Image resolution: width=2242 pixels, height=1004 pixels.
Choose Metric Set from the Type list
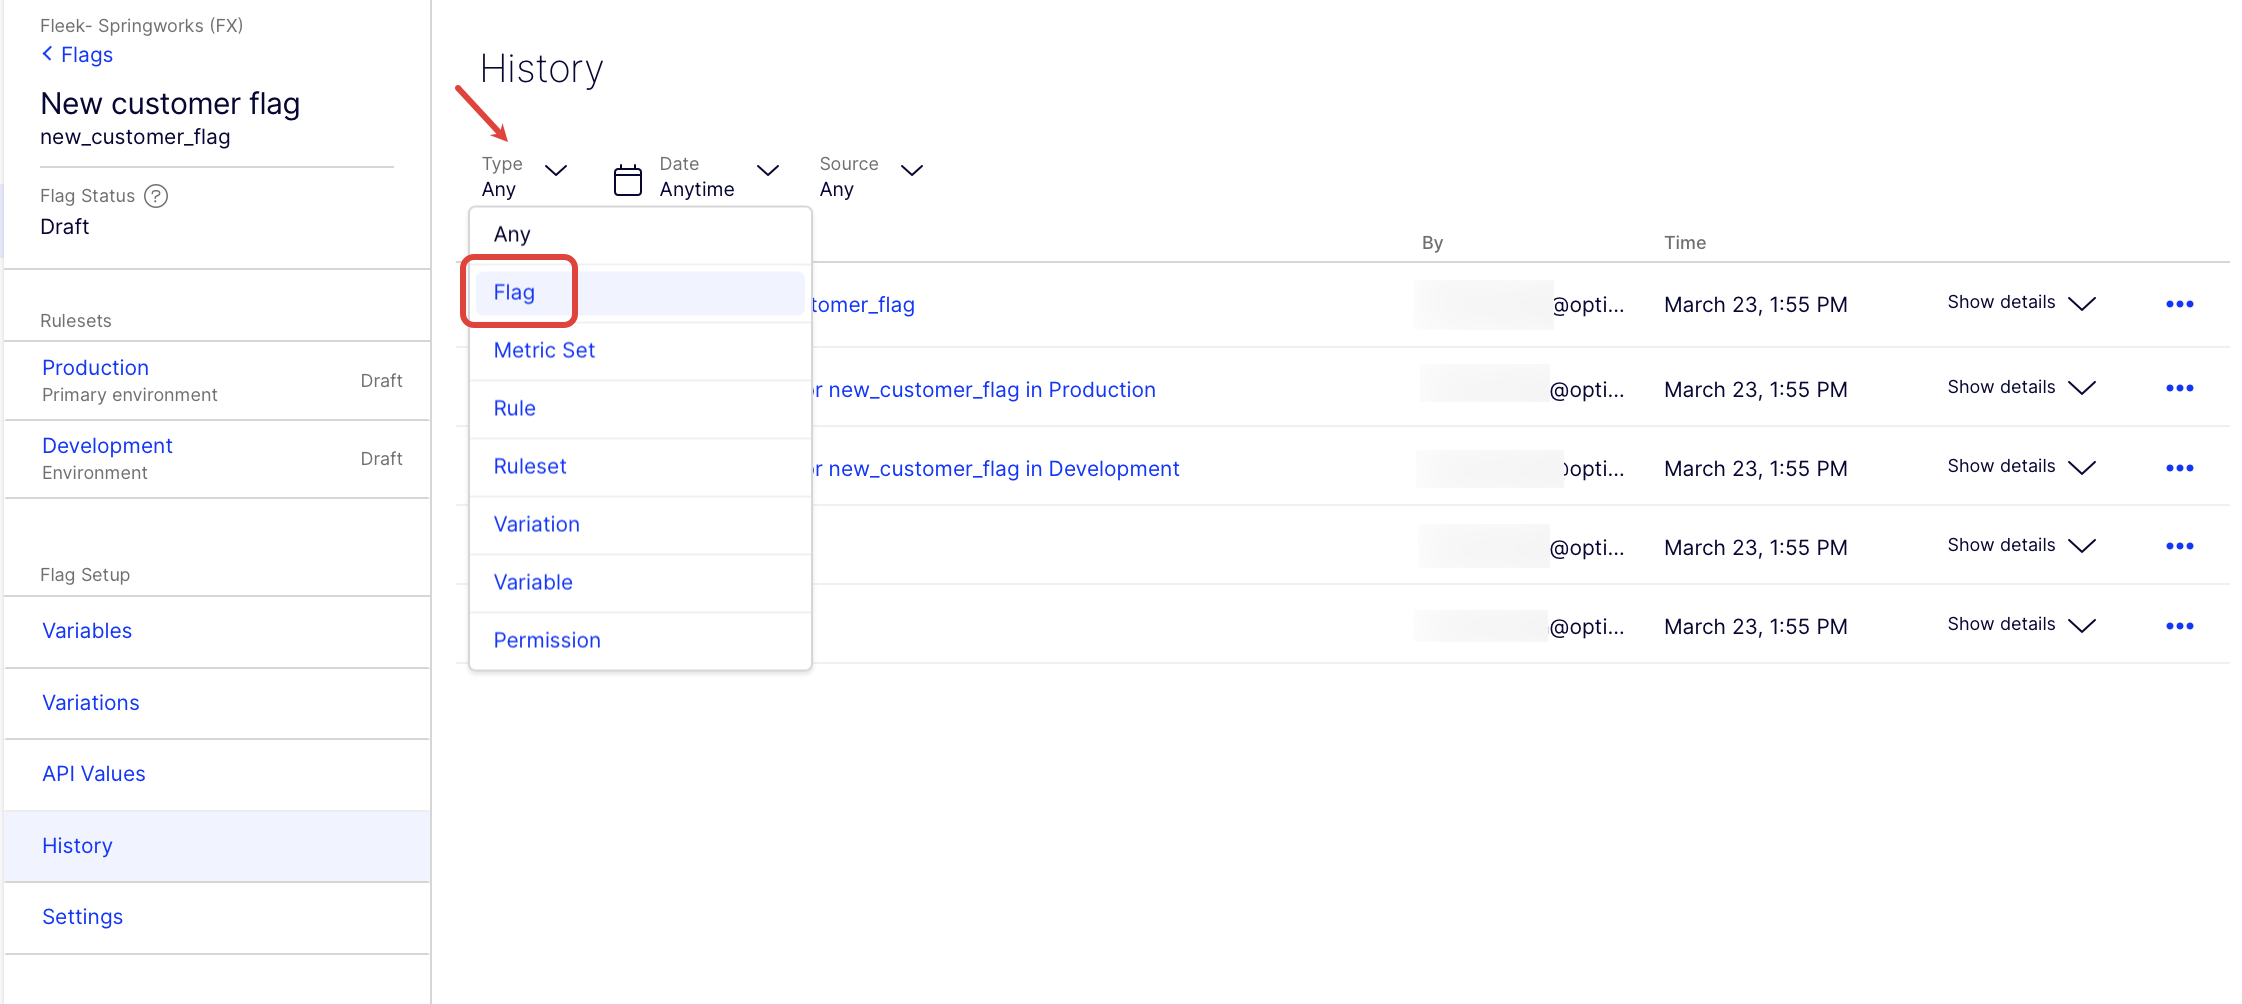[544, 350]
